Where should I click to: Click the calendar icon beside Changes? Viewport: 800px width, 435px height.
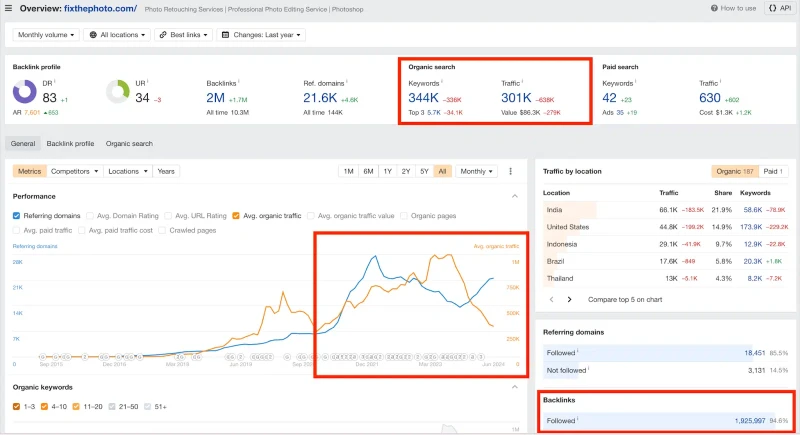coord(225,35)
